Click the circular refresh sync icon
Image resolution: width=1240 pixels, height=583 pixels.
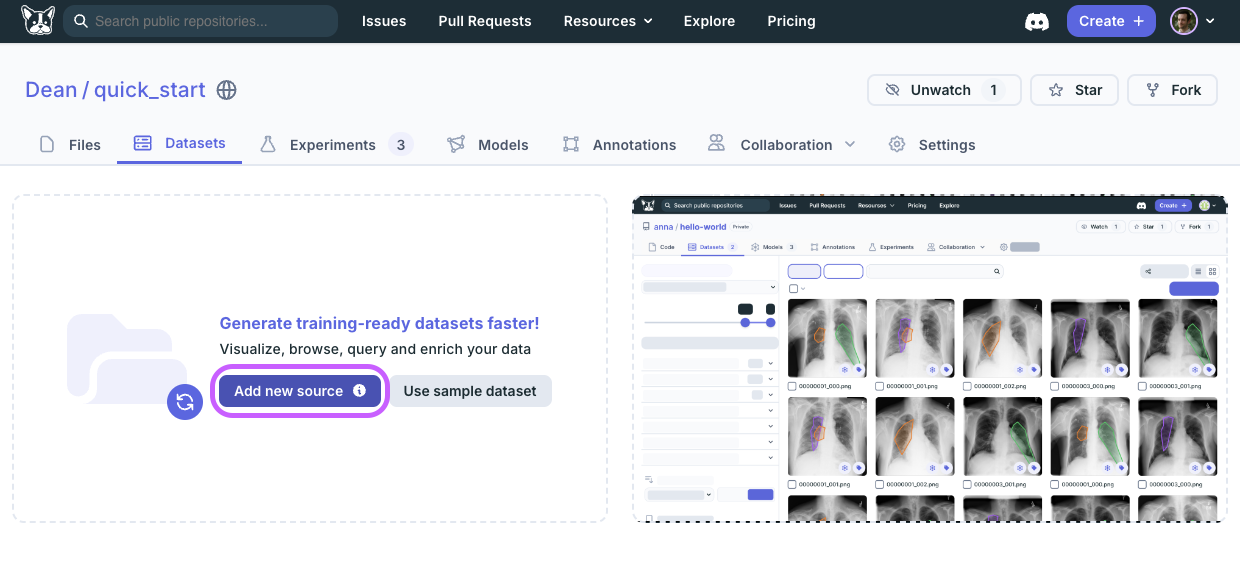click(185, 402)
